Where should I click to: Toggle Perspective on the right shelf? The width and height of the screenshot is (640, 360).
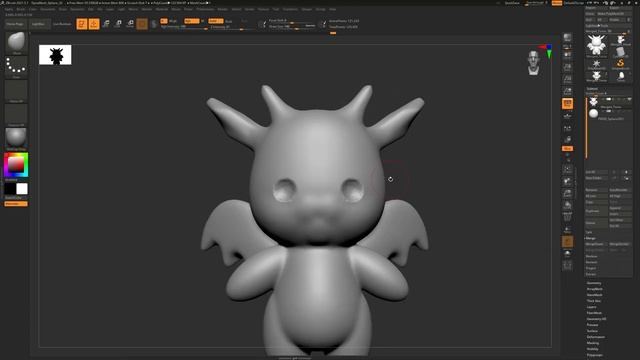tap(567, 104)
